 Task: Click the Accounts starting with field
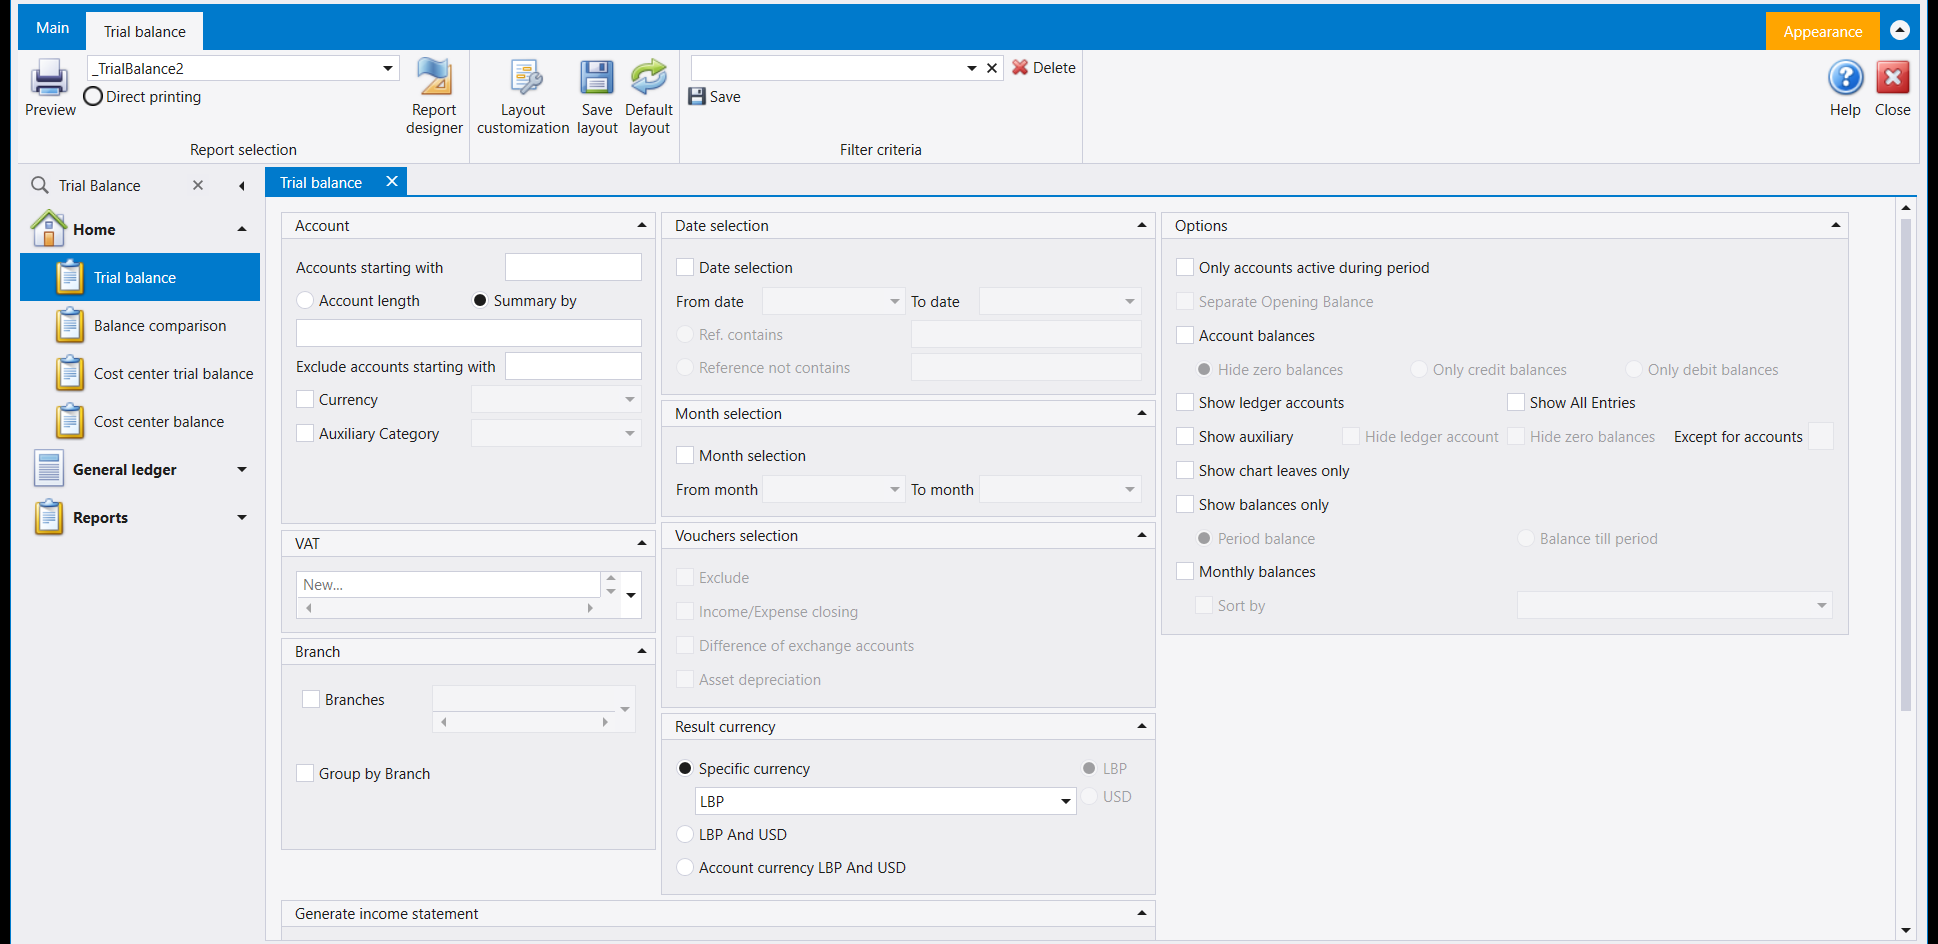tap(573, 267)
